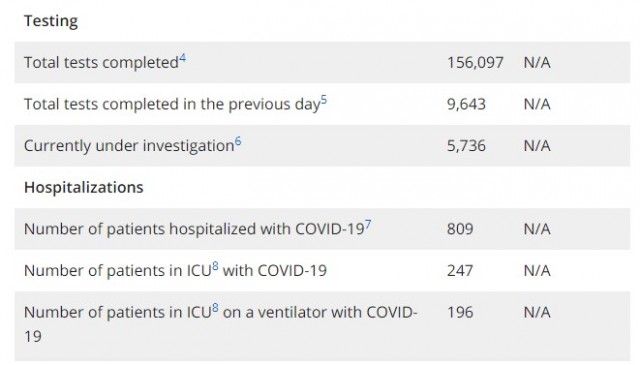This screenshot has width=640, height=365.
Task: Open footnote 8 in ventilator row
Action: (215, 308)
